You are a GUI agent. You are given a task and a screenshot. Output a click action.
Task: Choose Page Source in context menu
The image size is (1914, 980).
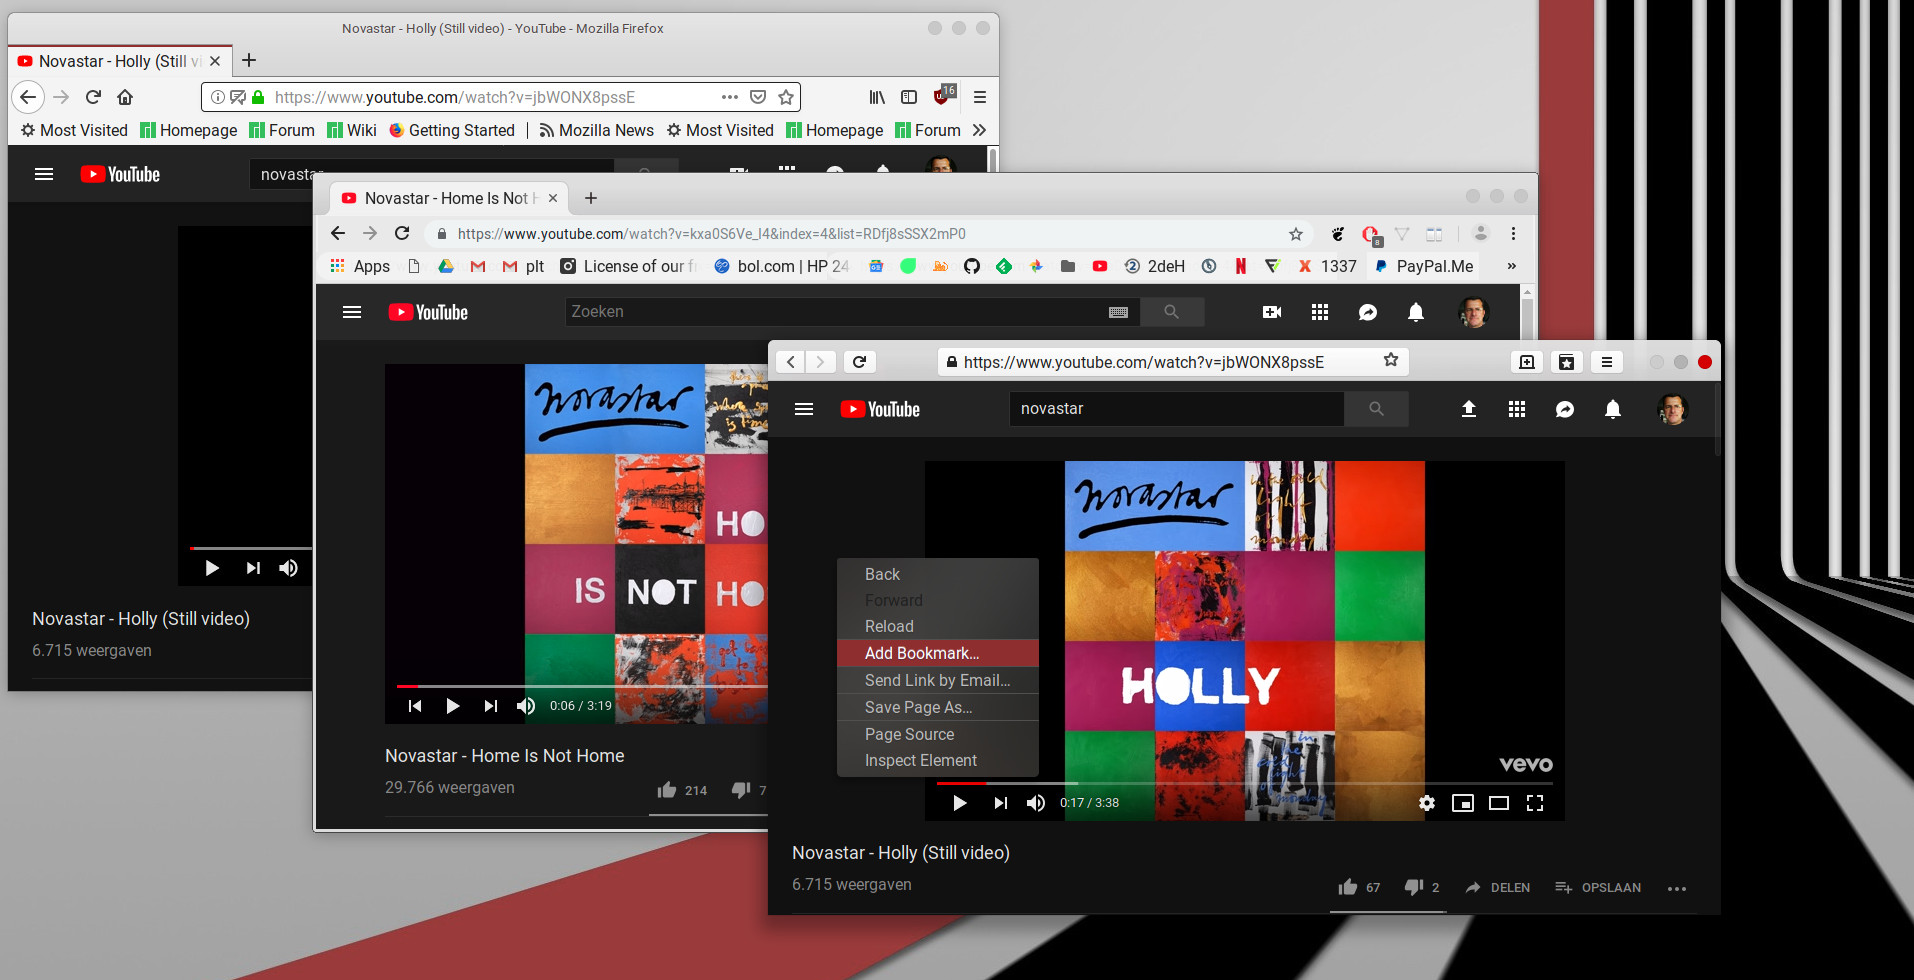[x=938, y=734]
